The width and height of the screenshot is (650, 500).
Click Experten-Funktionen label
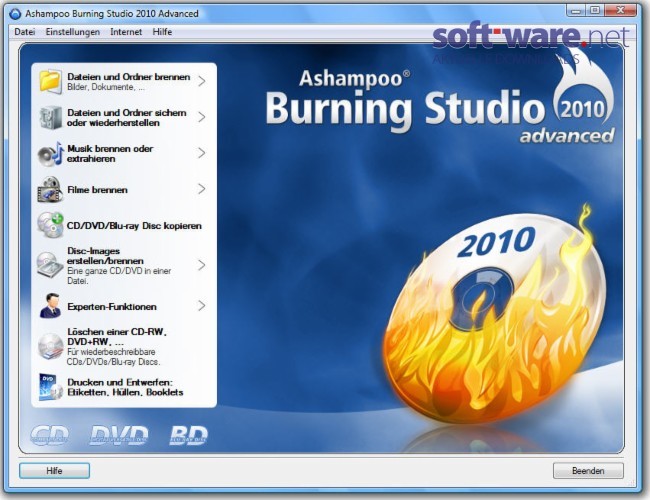pyautogui.click(x=112, y=307)
